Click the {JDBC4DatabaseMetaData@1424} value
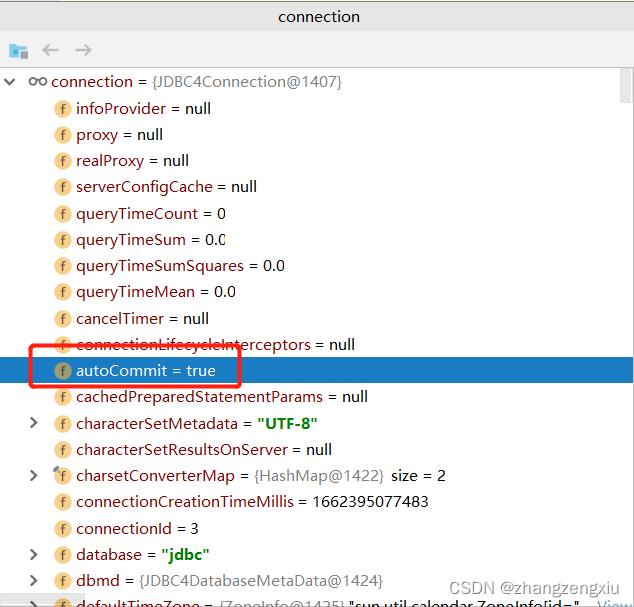634x607 pixels. (x=261, y=581)
